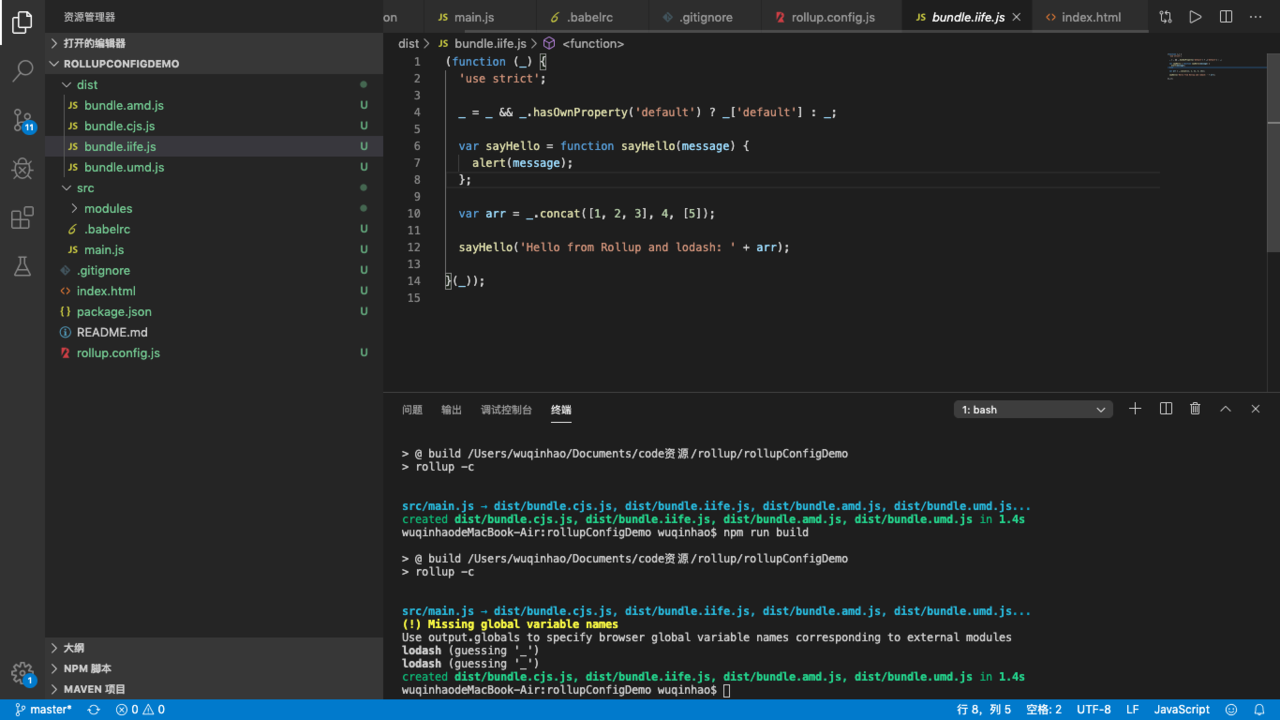Open README.md in the file tree
Screen dimensions: 1280x720
pyautogui.click(x=214, y=332)
